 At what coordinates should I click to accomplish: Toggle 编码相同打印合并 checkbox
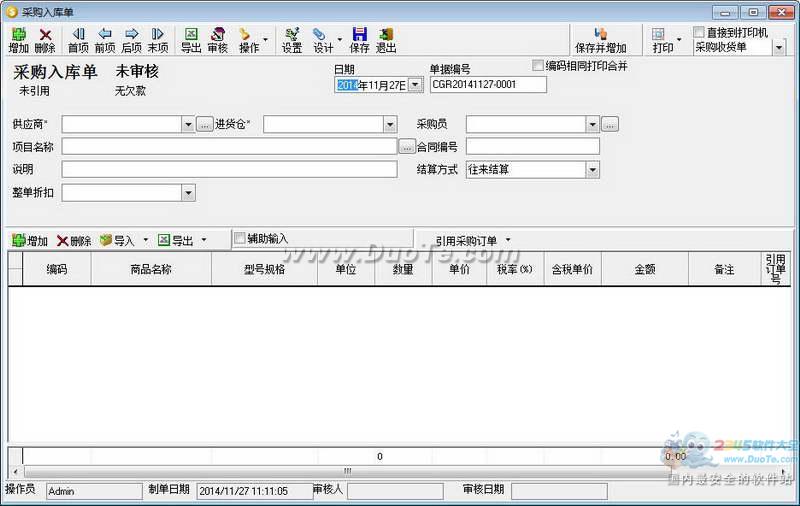538,65
